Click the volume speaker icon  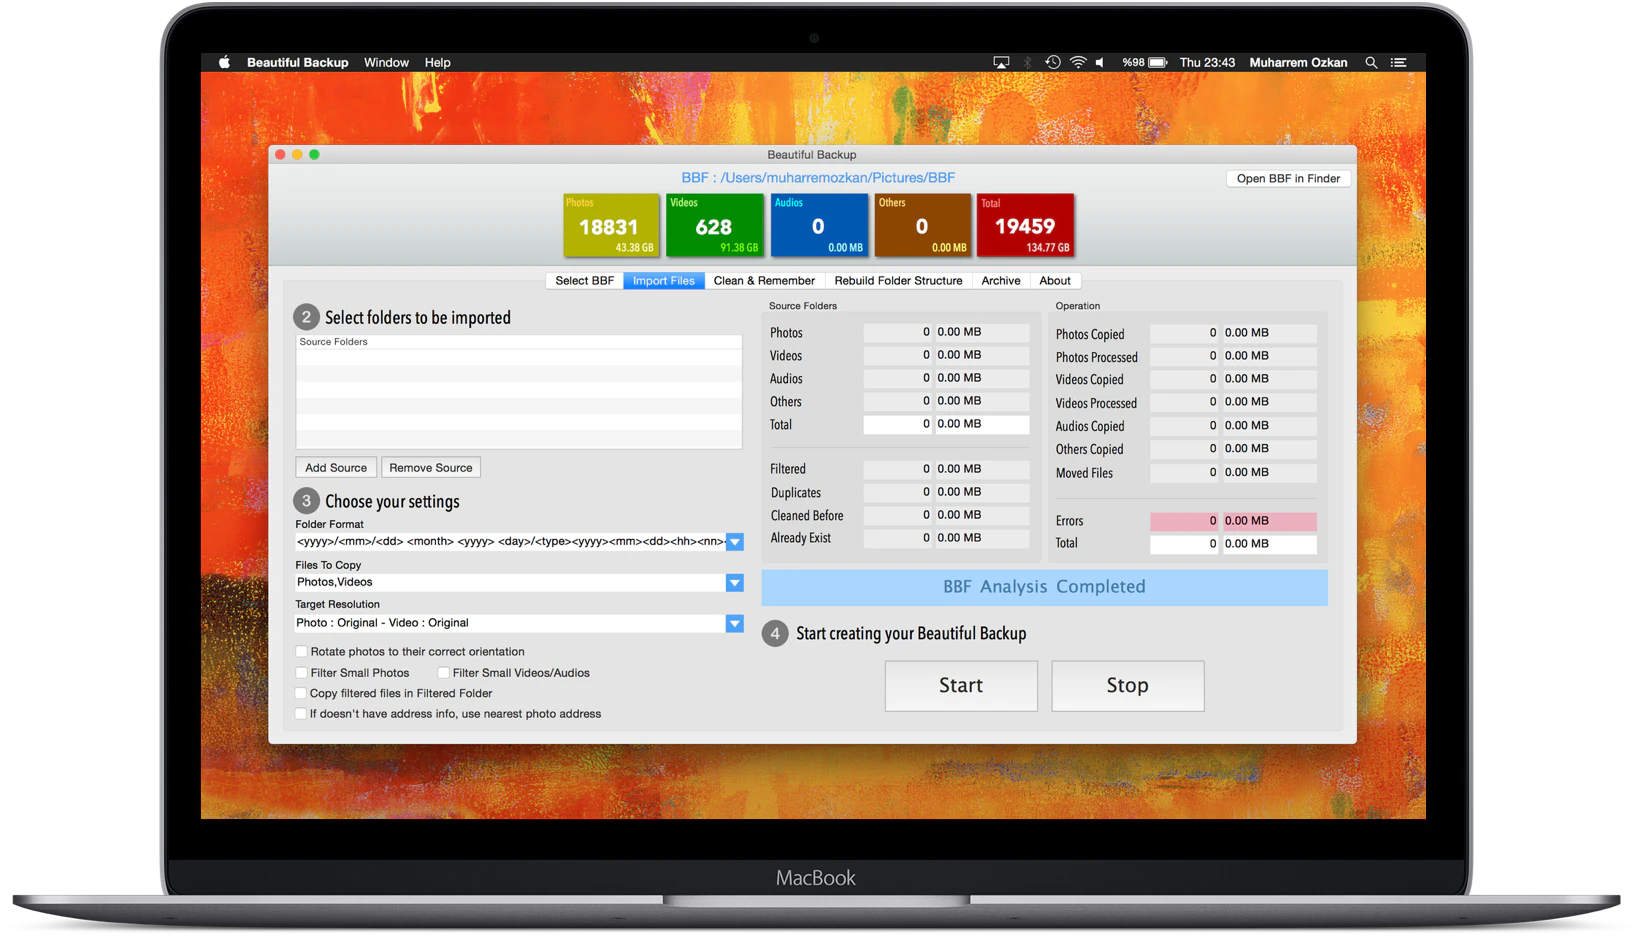click(x=1100, y=62)
